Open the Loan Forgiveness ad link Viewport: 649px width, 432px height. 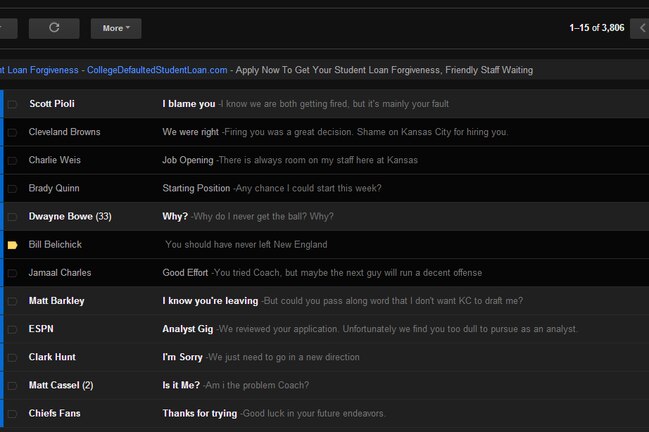tap(39, 70)
